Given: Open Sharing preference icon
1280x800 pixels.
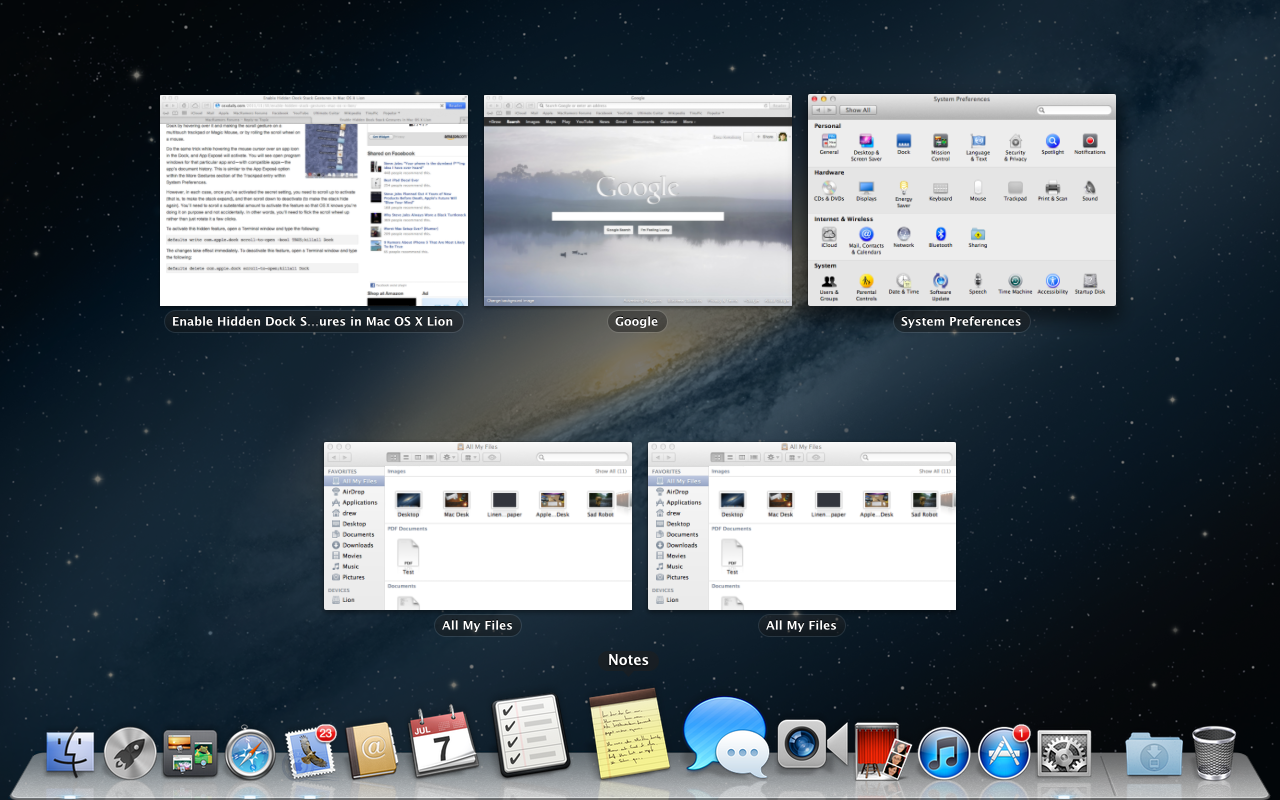Looking at the screenshot, I should (978, 236).
